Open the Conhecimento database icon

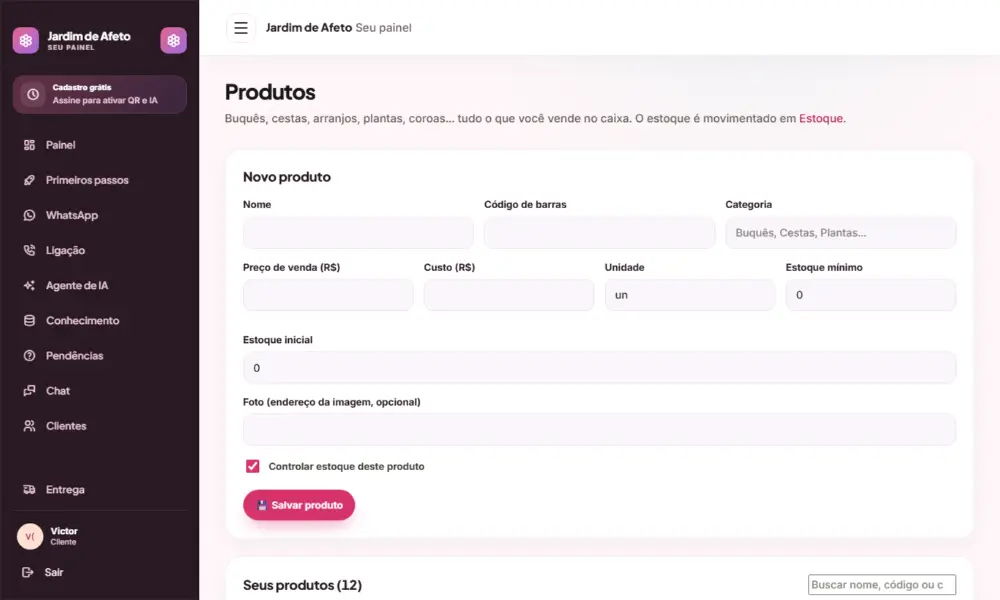pos(29,320)
